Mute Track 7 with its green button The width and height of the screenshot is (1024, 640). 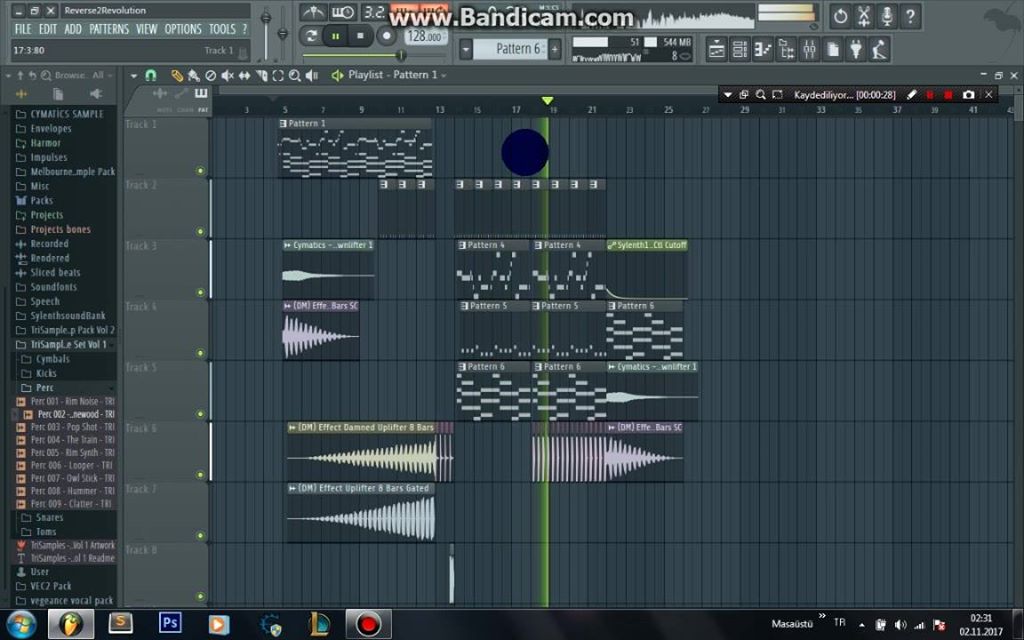click(x=200, y=536)
